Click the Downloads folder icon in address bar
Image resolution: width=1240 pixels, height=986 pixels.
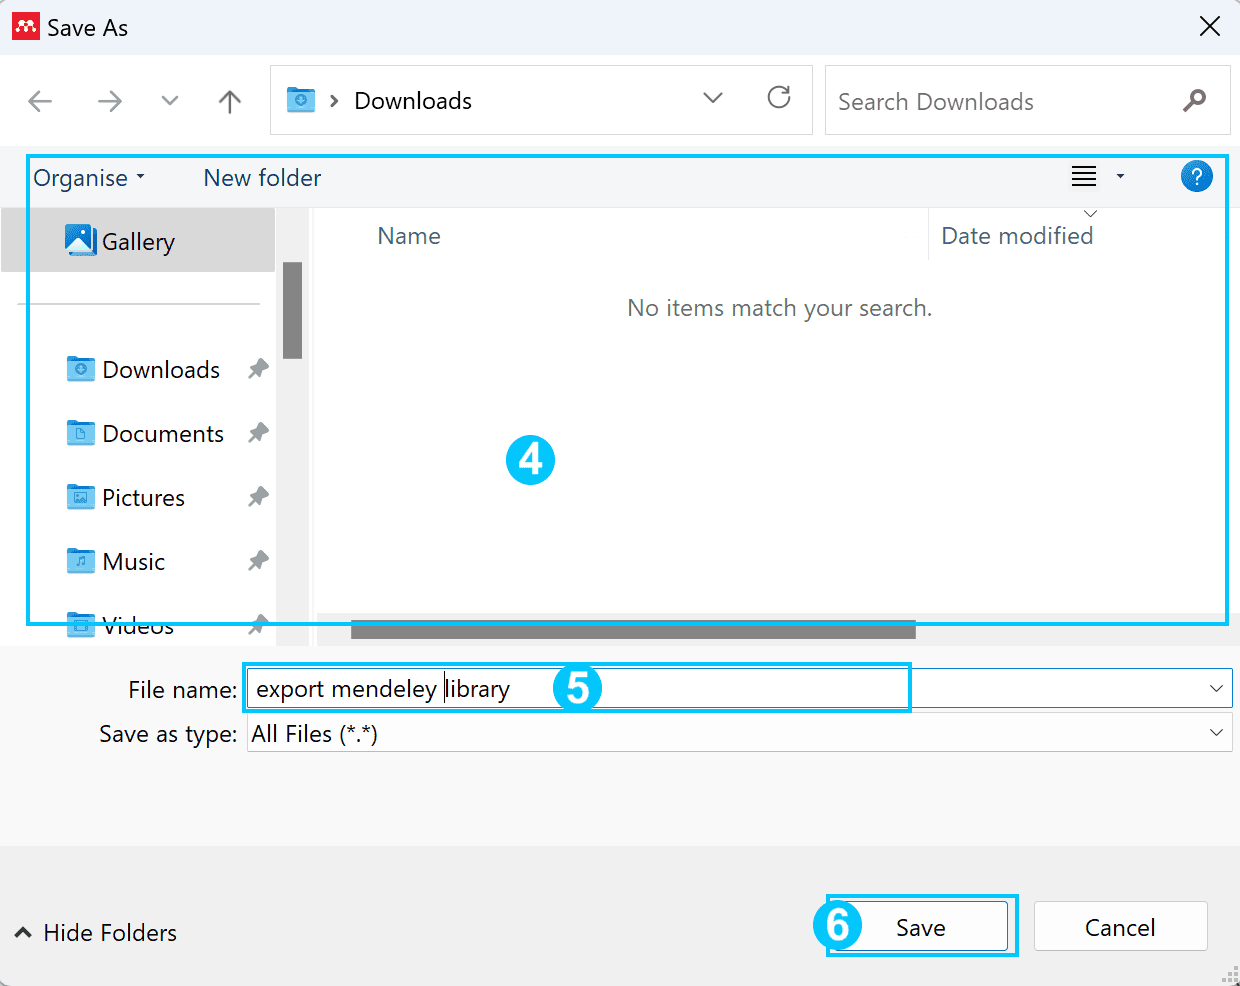(301, 100)
